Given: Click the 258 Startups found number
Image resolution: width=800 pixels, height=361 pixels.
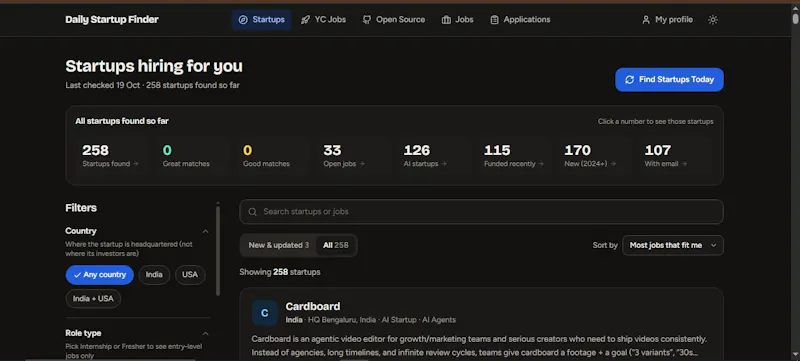Looking at the screenshot, I should click(95, 150).
